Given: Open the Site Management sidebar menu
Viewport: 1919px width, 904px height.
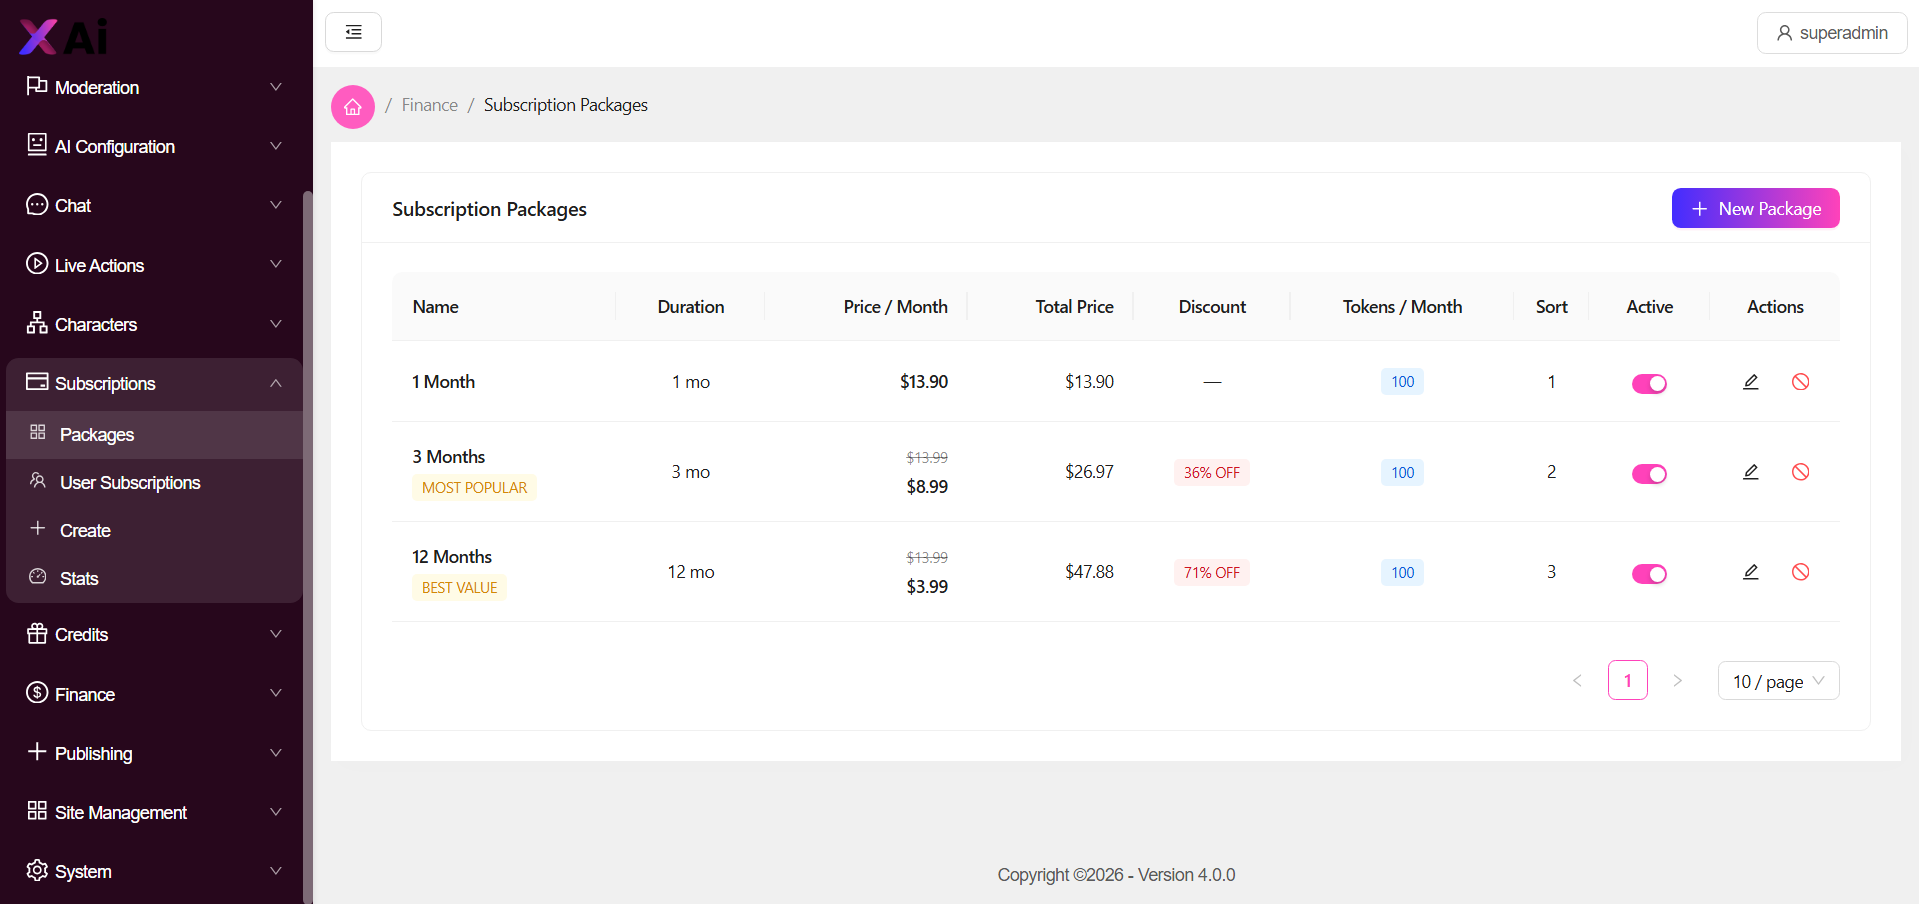Looking at the screenshot, I should point(154,812).
